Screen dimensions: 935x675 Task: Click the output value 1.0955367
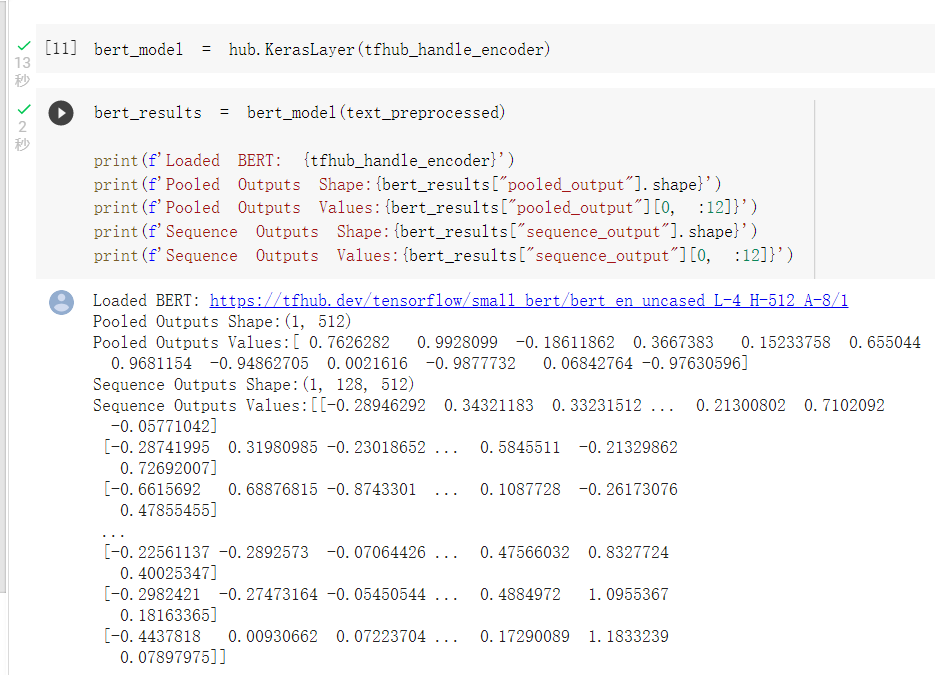click(x=629, y=595)
